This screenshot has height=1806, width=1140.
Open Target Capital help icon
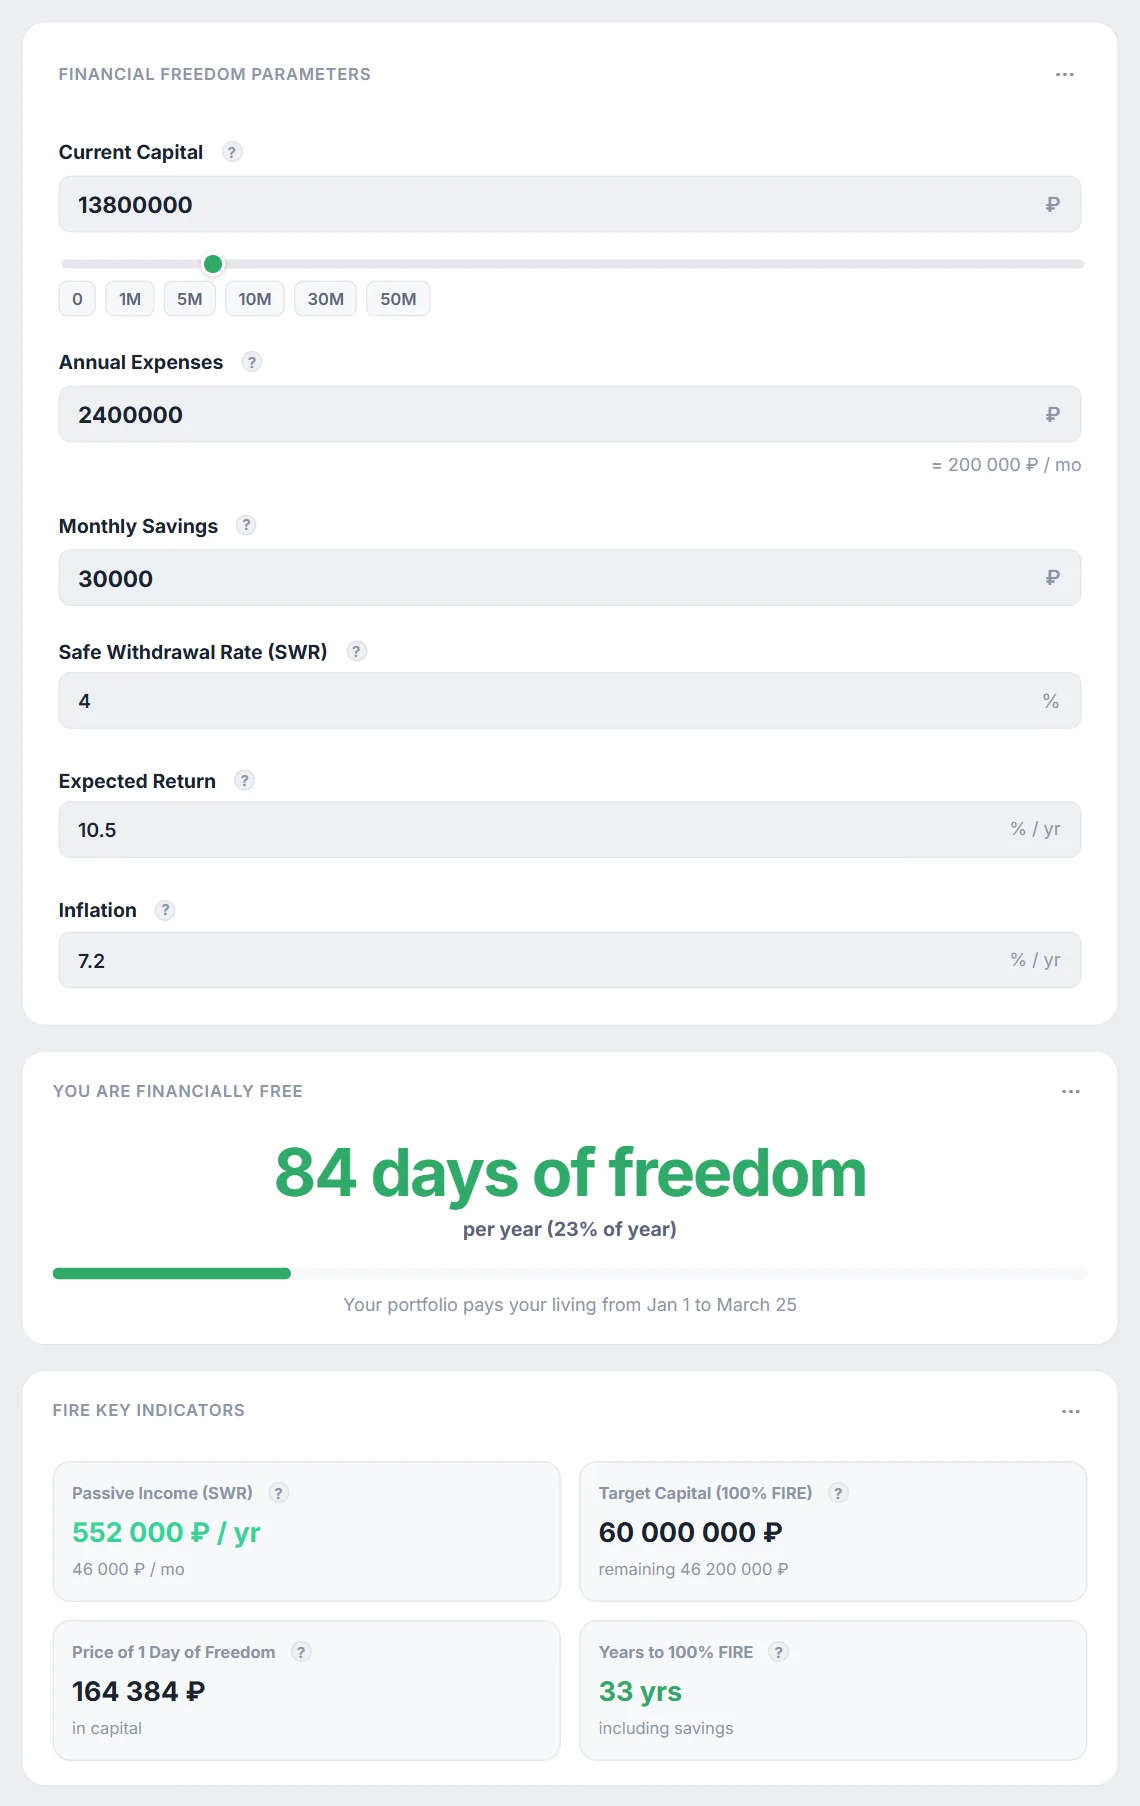[838, 1493]
